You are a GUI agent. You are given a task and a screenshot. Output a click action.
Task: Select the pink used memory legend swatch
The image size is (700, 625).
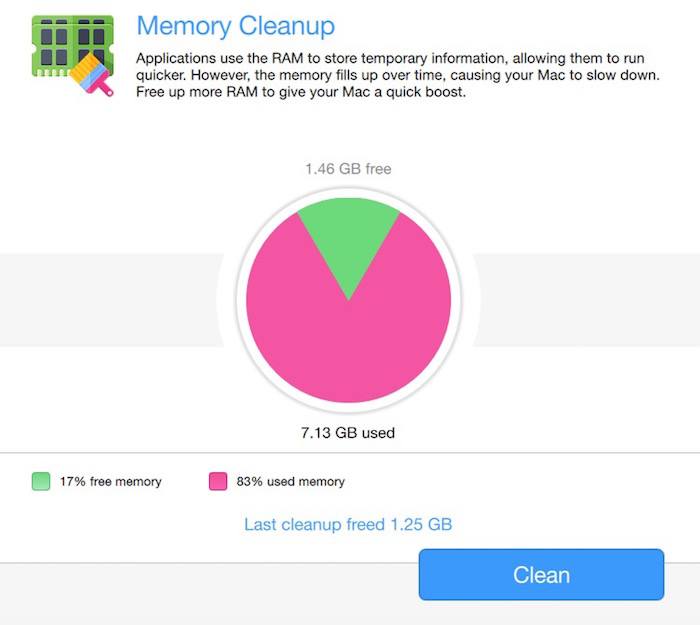[x=218, y=482]
